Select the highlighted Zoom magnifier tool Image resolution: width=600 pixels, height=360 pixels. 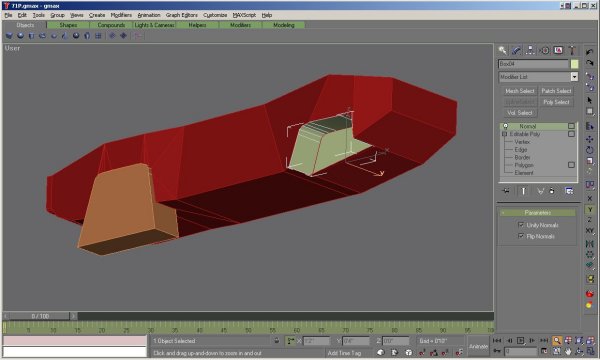tap(557, 340)
